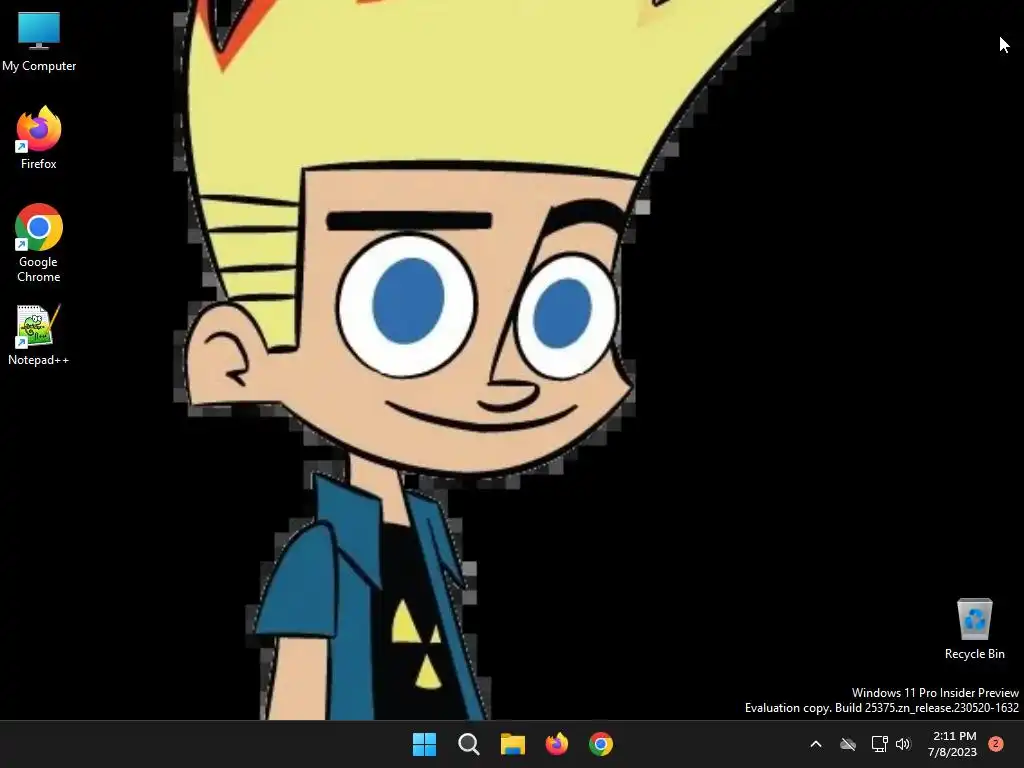Open network status tray icon

pos(879,744)
